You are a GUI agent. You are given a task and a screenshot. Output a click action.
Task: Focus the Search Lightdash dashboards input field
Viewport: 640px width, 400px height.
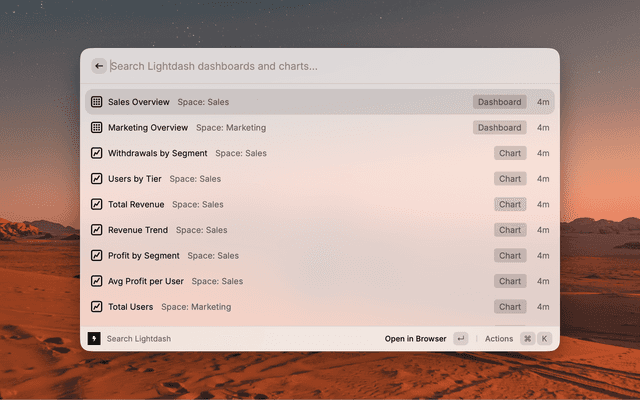coord(320,66)
